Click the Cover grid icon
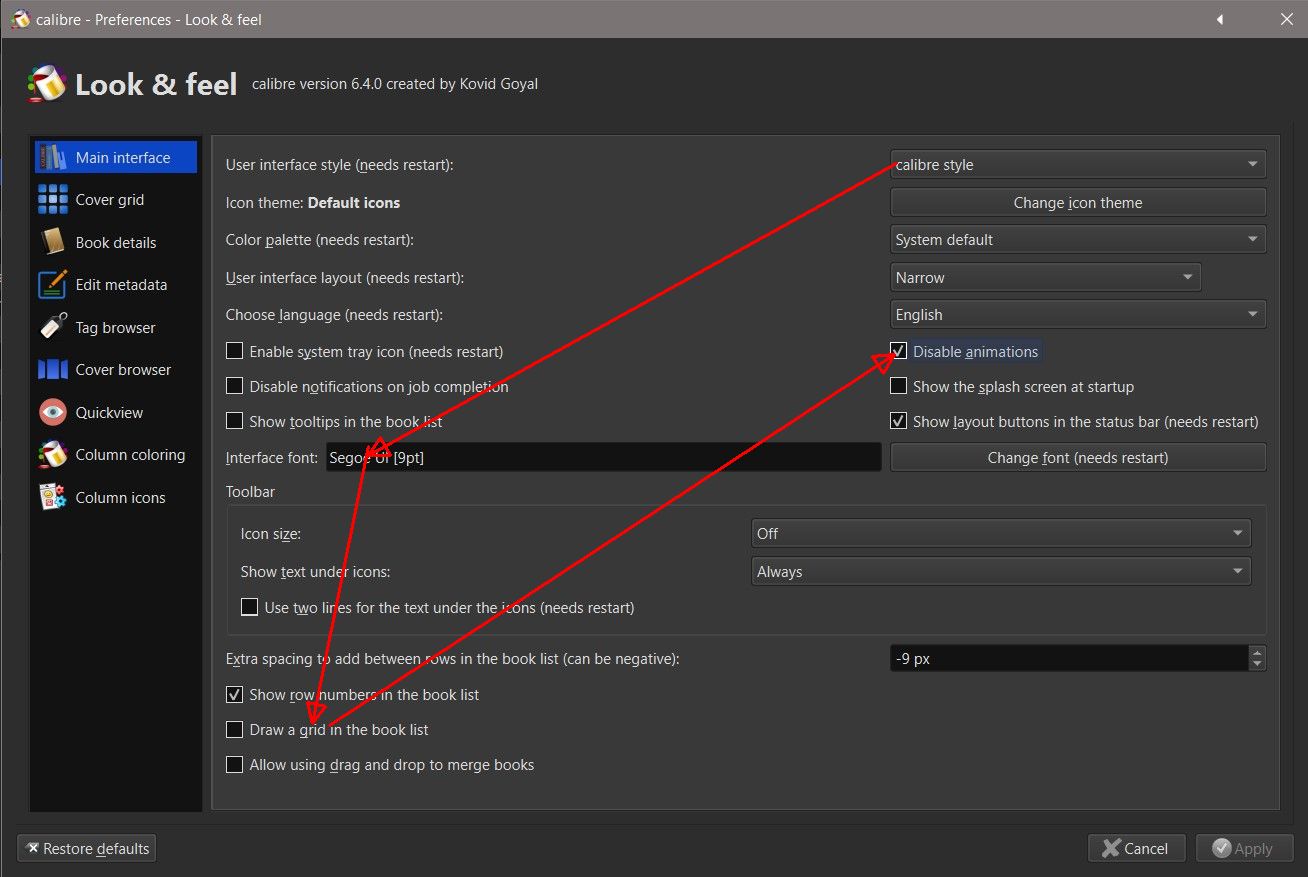The height and width of the screenshot is (877, 1308). (x=52, y=200)
